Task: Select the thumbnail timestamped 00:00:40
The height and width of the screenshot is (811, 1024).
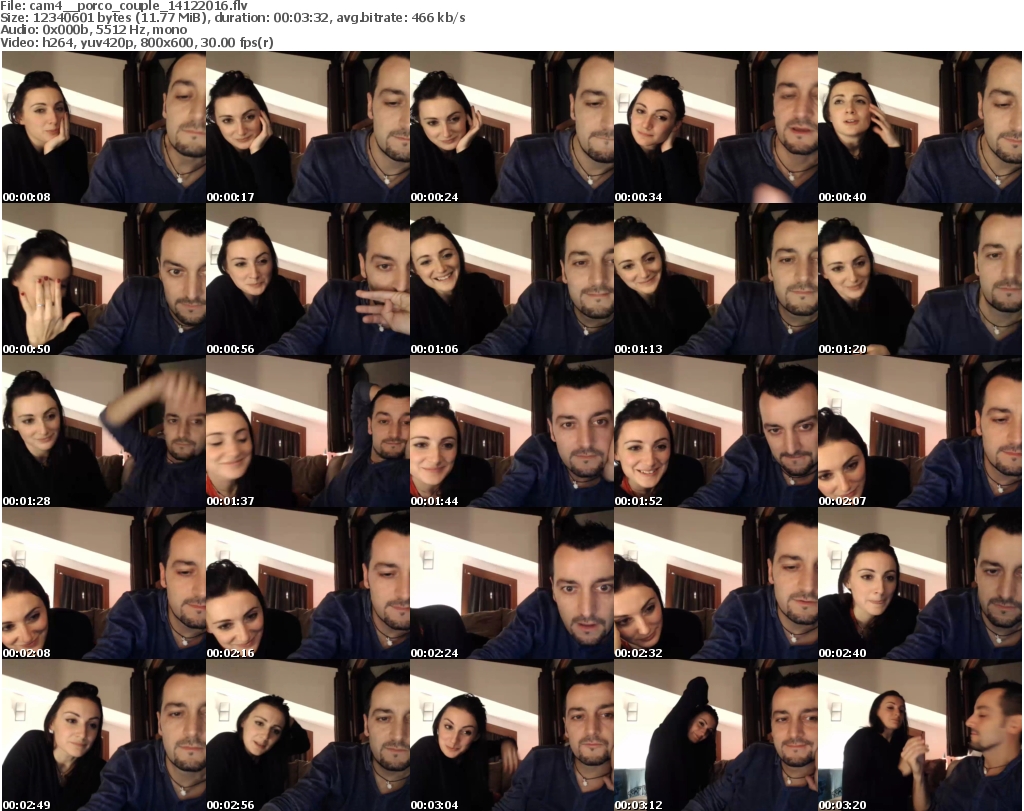Action: (920, 127)
